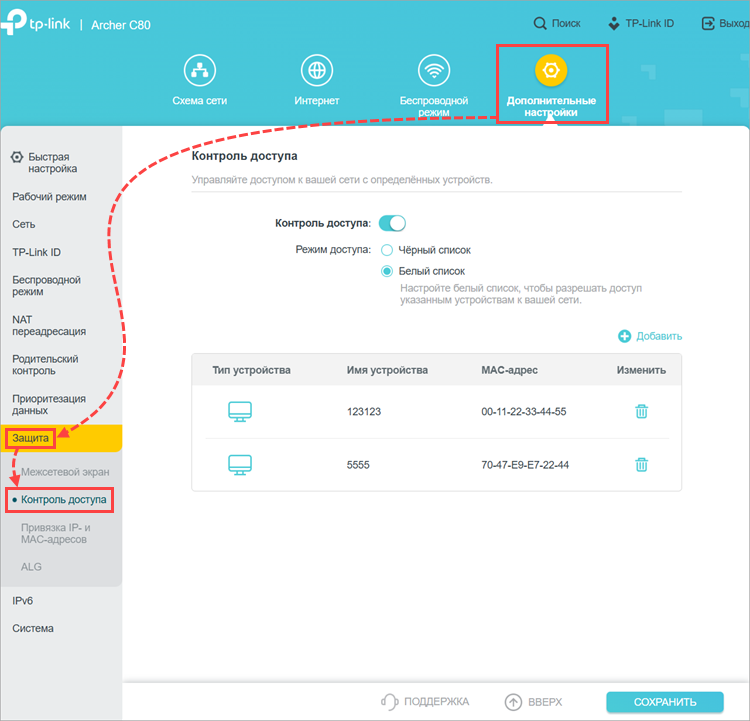Viewport: 750px width, 721px height.
Task: Click the Добавить (Add) link
Action: (650, 336)
